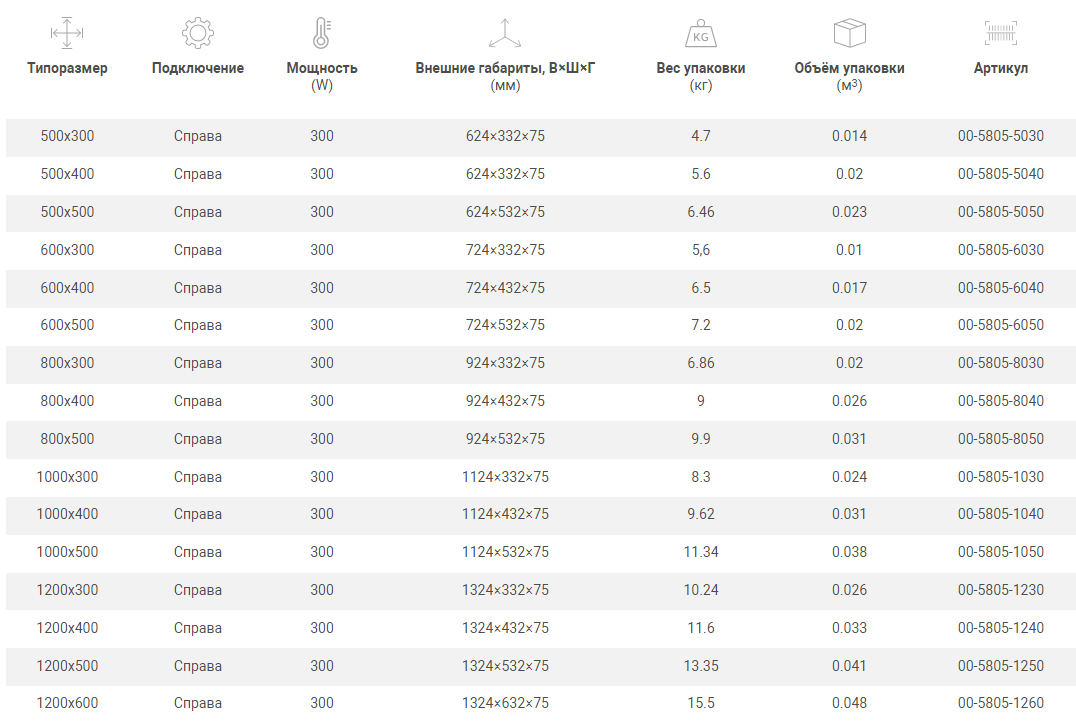The height and width of the screenshot is (726, 1076).
Task: Click the box icon above Объём упаковки
Action: click(849, 33)
